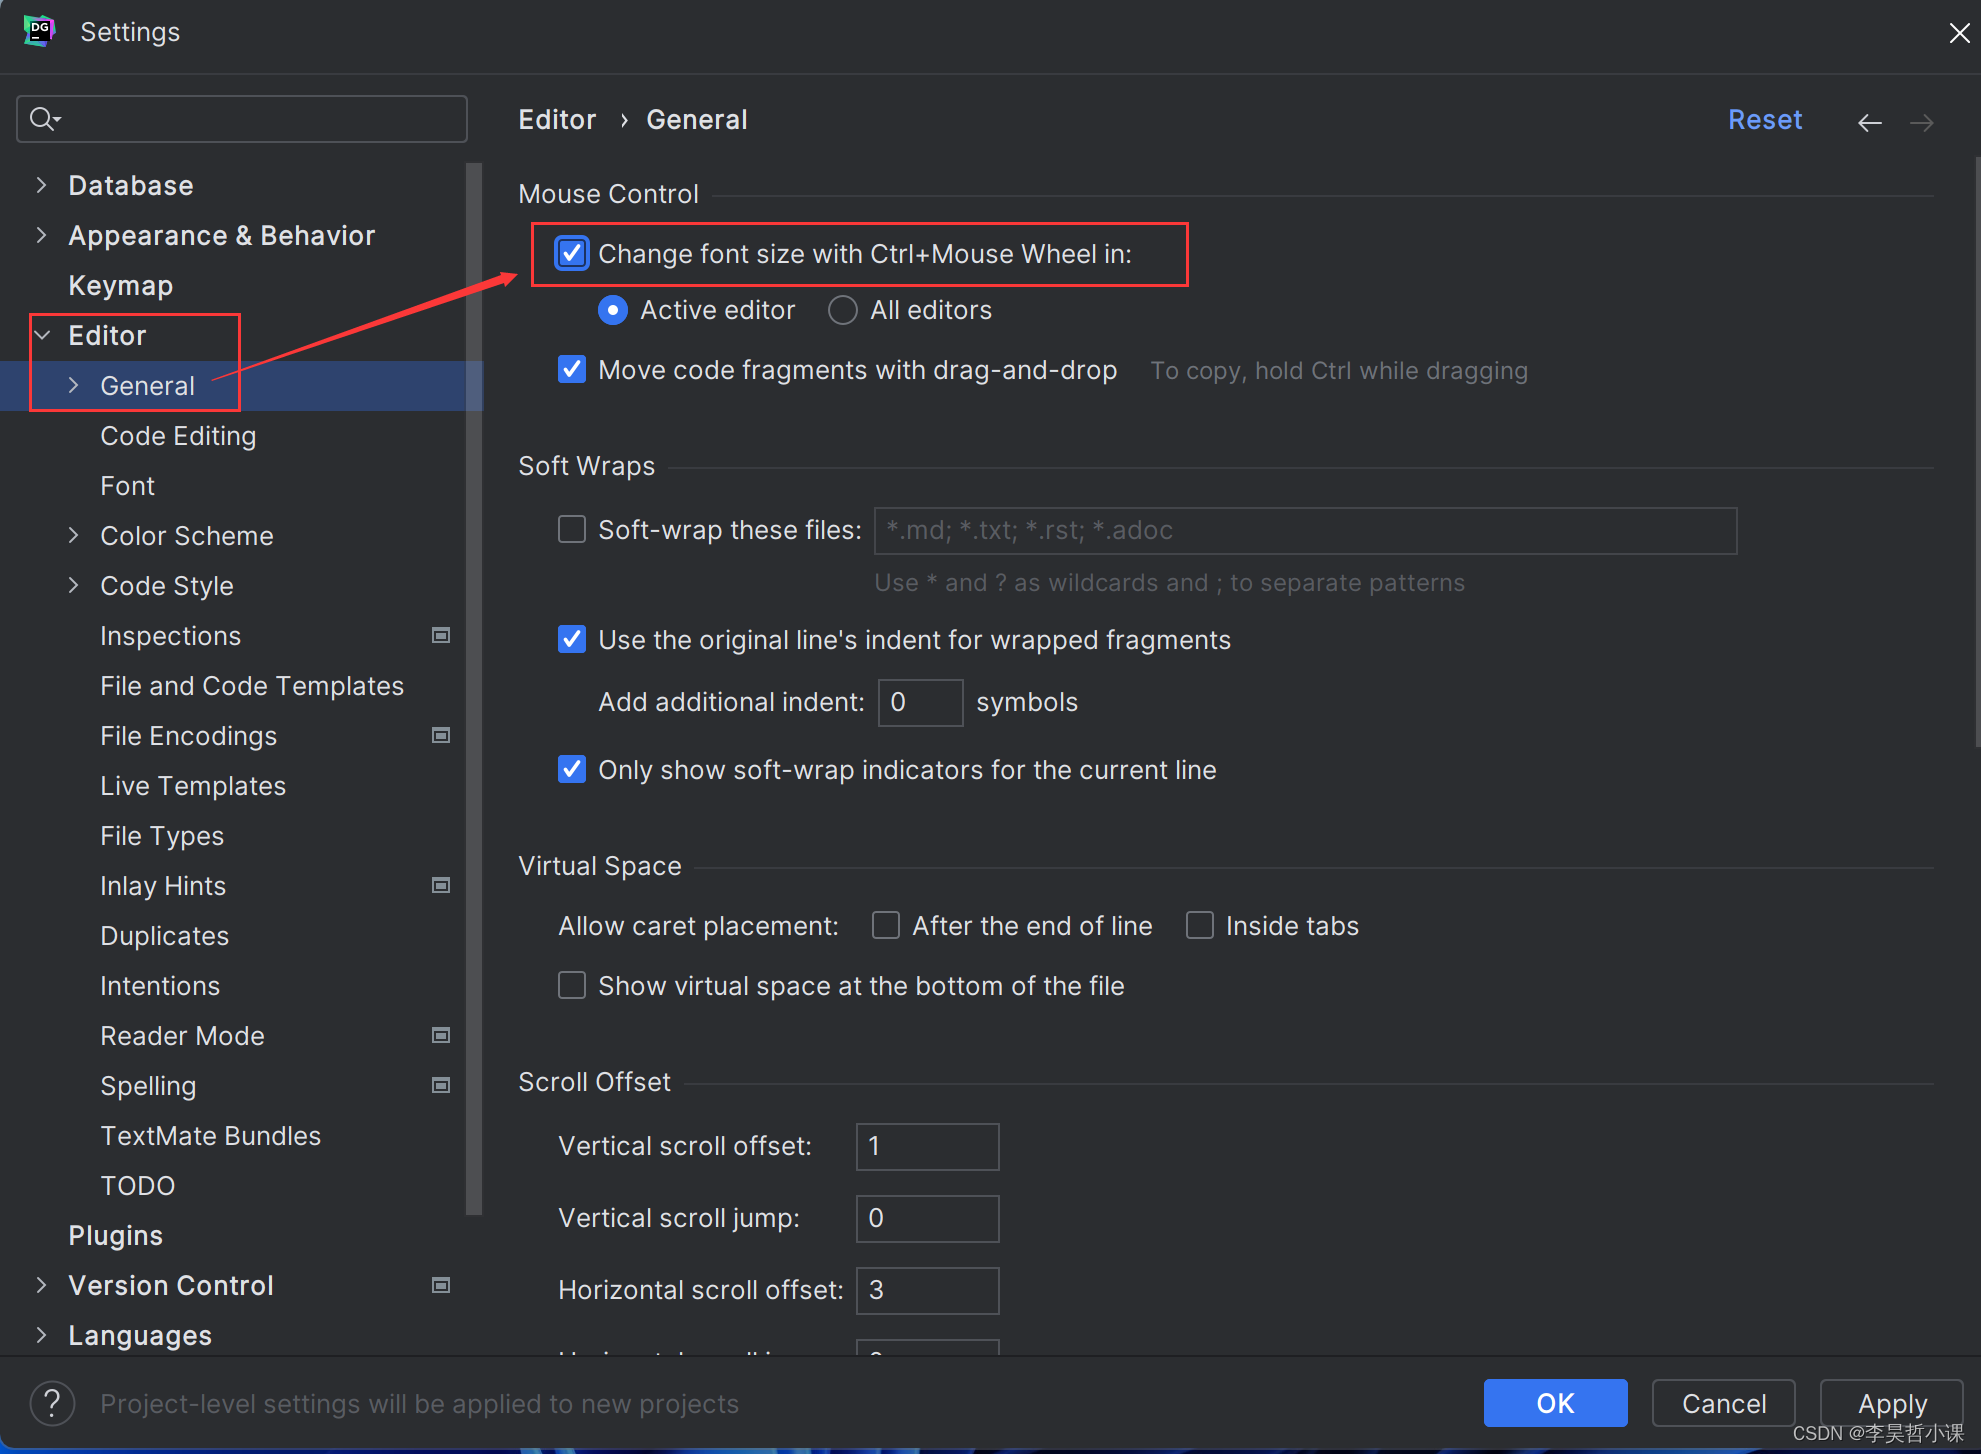Click project-level icon next to Inlay Hints

(440, 885)
